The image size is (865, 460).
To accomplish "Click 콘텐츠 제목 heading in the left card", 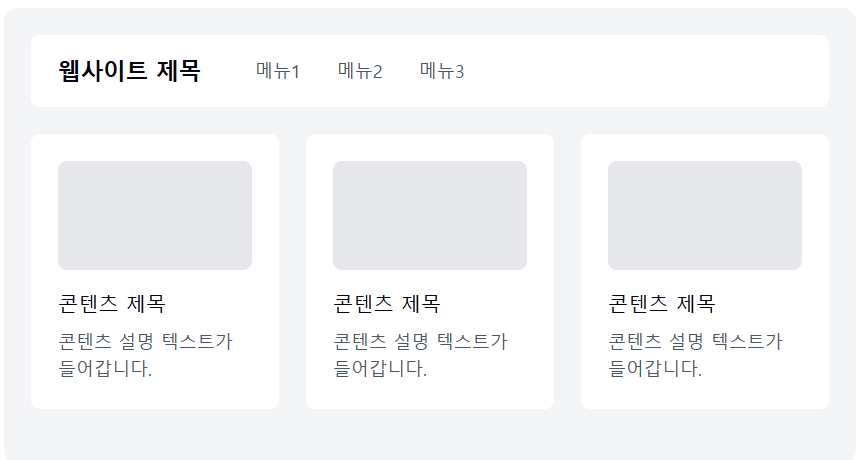I will pyautogui.click(x=112, y=303).
